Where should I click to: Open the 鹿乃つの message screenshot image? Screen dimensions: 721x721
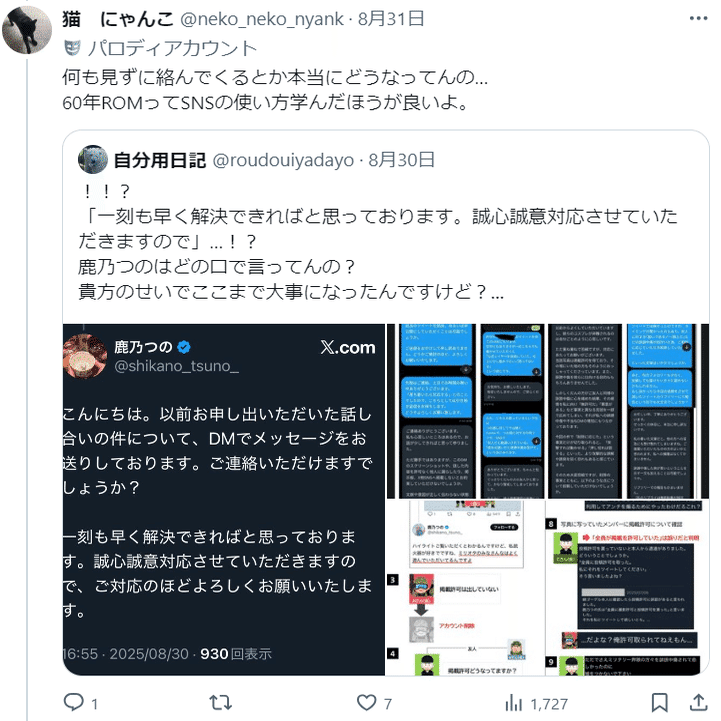(x=223, y=499)
